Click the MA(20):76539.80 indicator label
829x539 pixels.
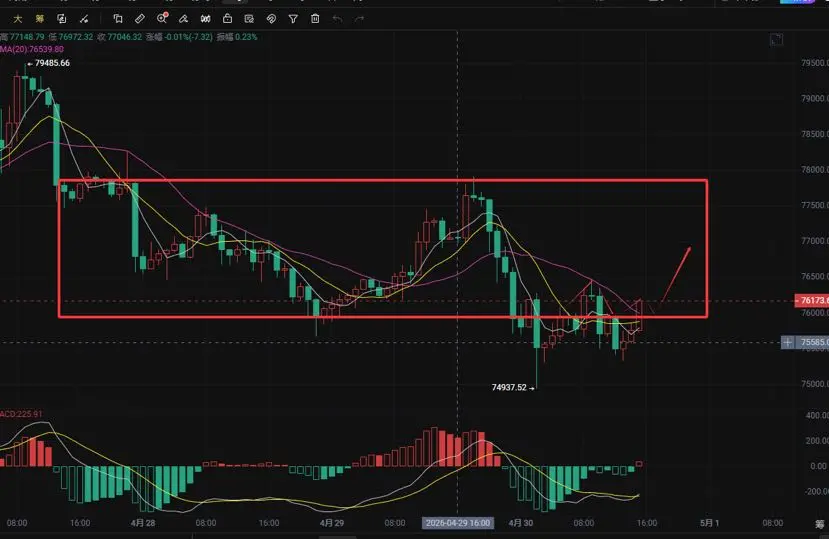point(32,49)
